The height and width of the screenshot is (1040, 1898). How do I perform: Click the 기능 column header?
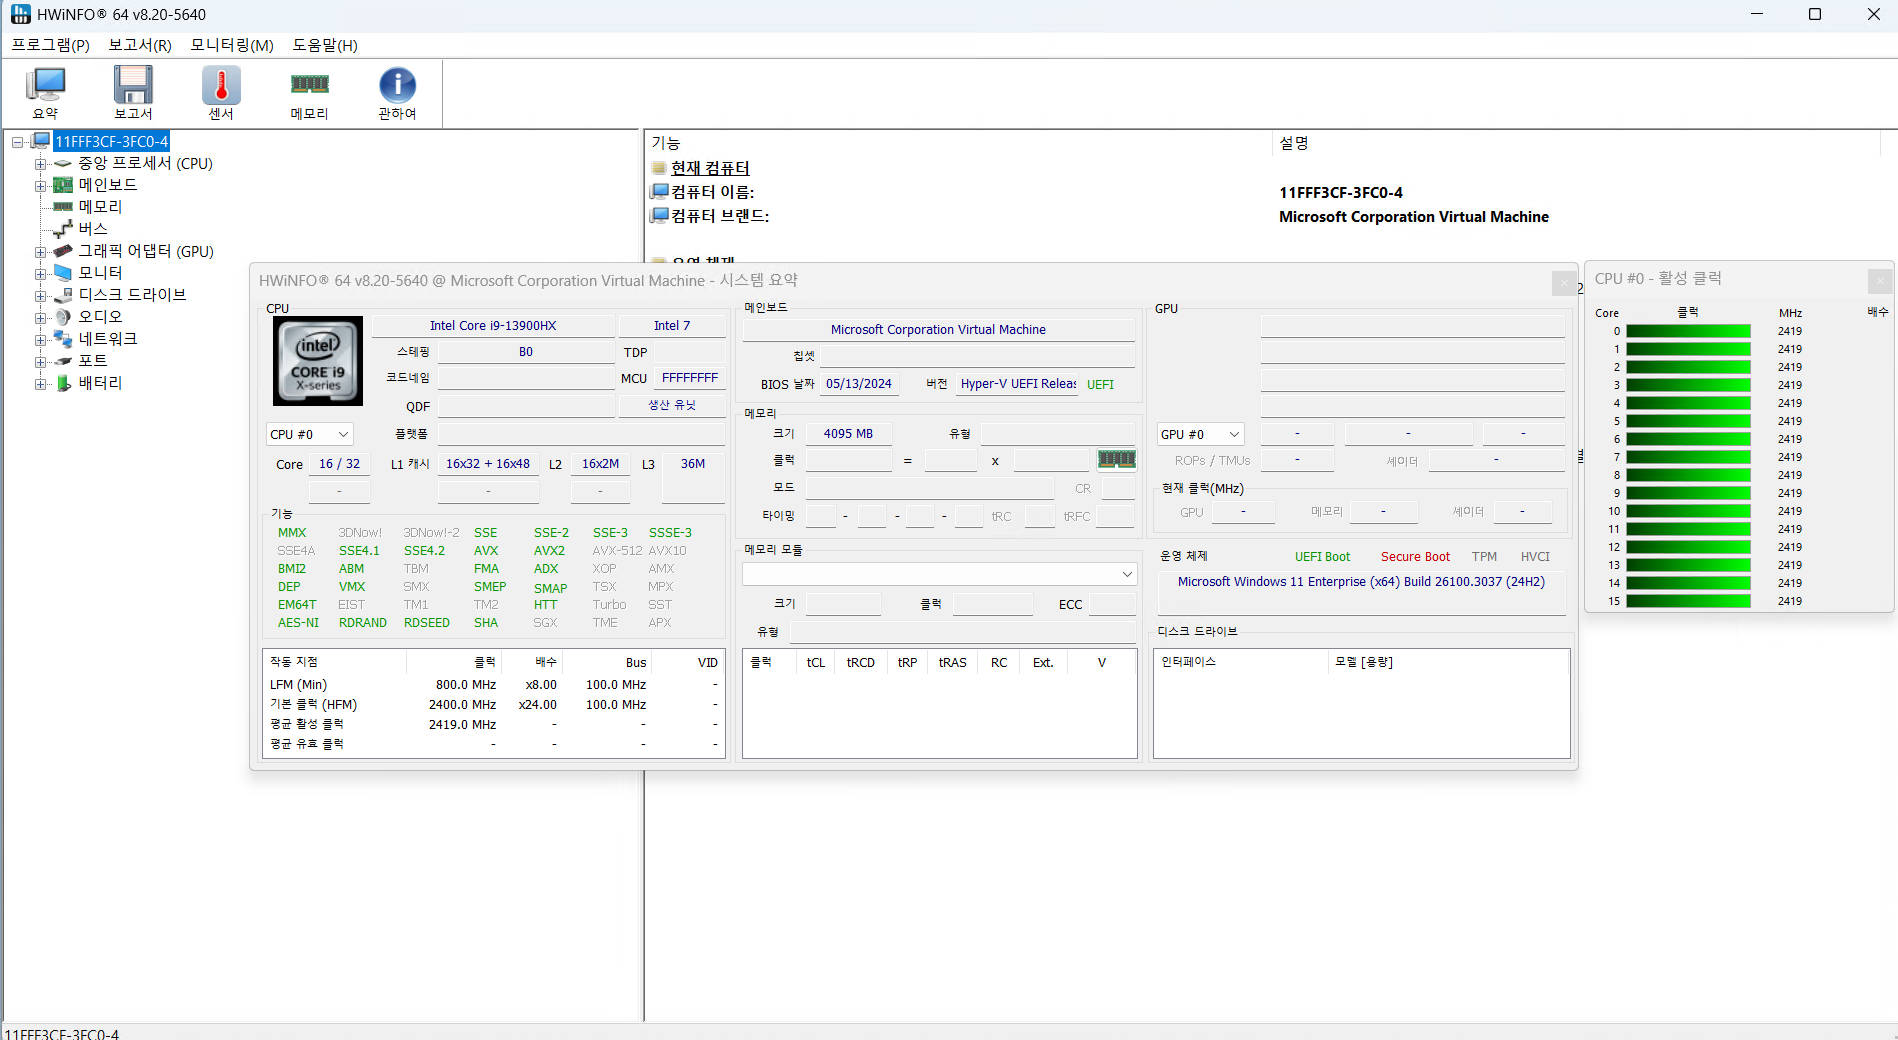pyautogui.click(x=665, y=143)
